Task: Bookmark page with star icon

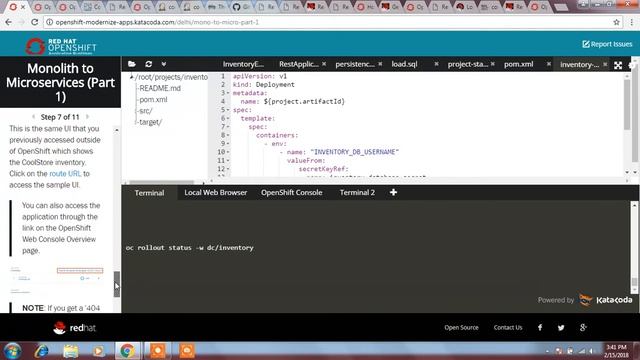Action: [x=616, y=22]
